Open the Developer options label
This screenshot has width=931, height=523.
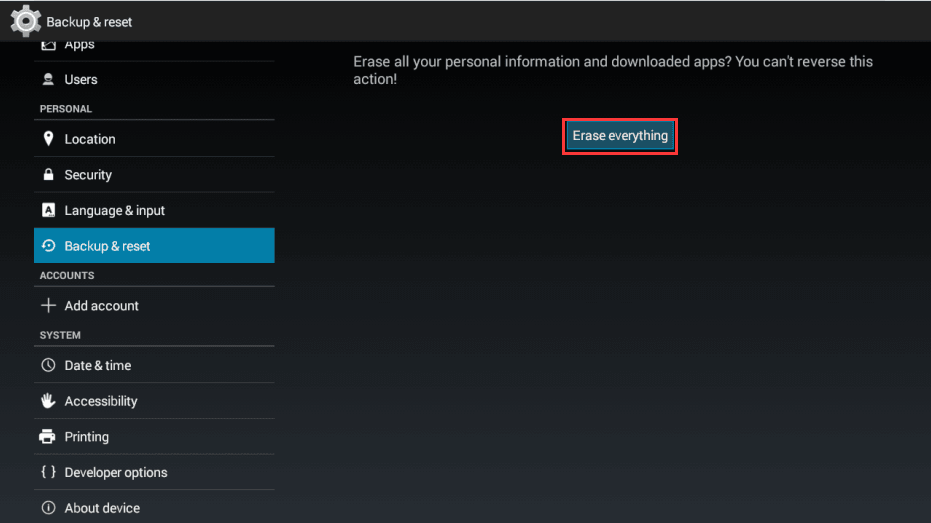pos(116,473)
